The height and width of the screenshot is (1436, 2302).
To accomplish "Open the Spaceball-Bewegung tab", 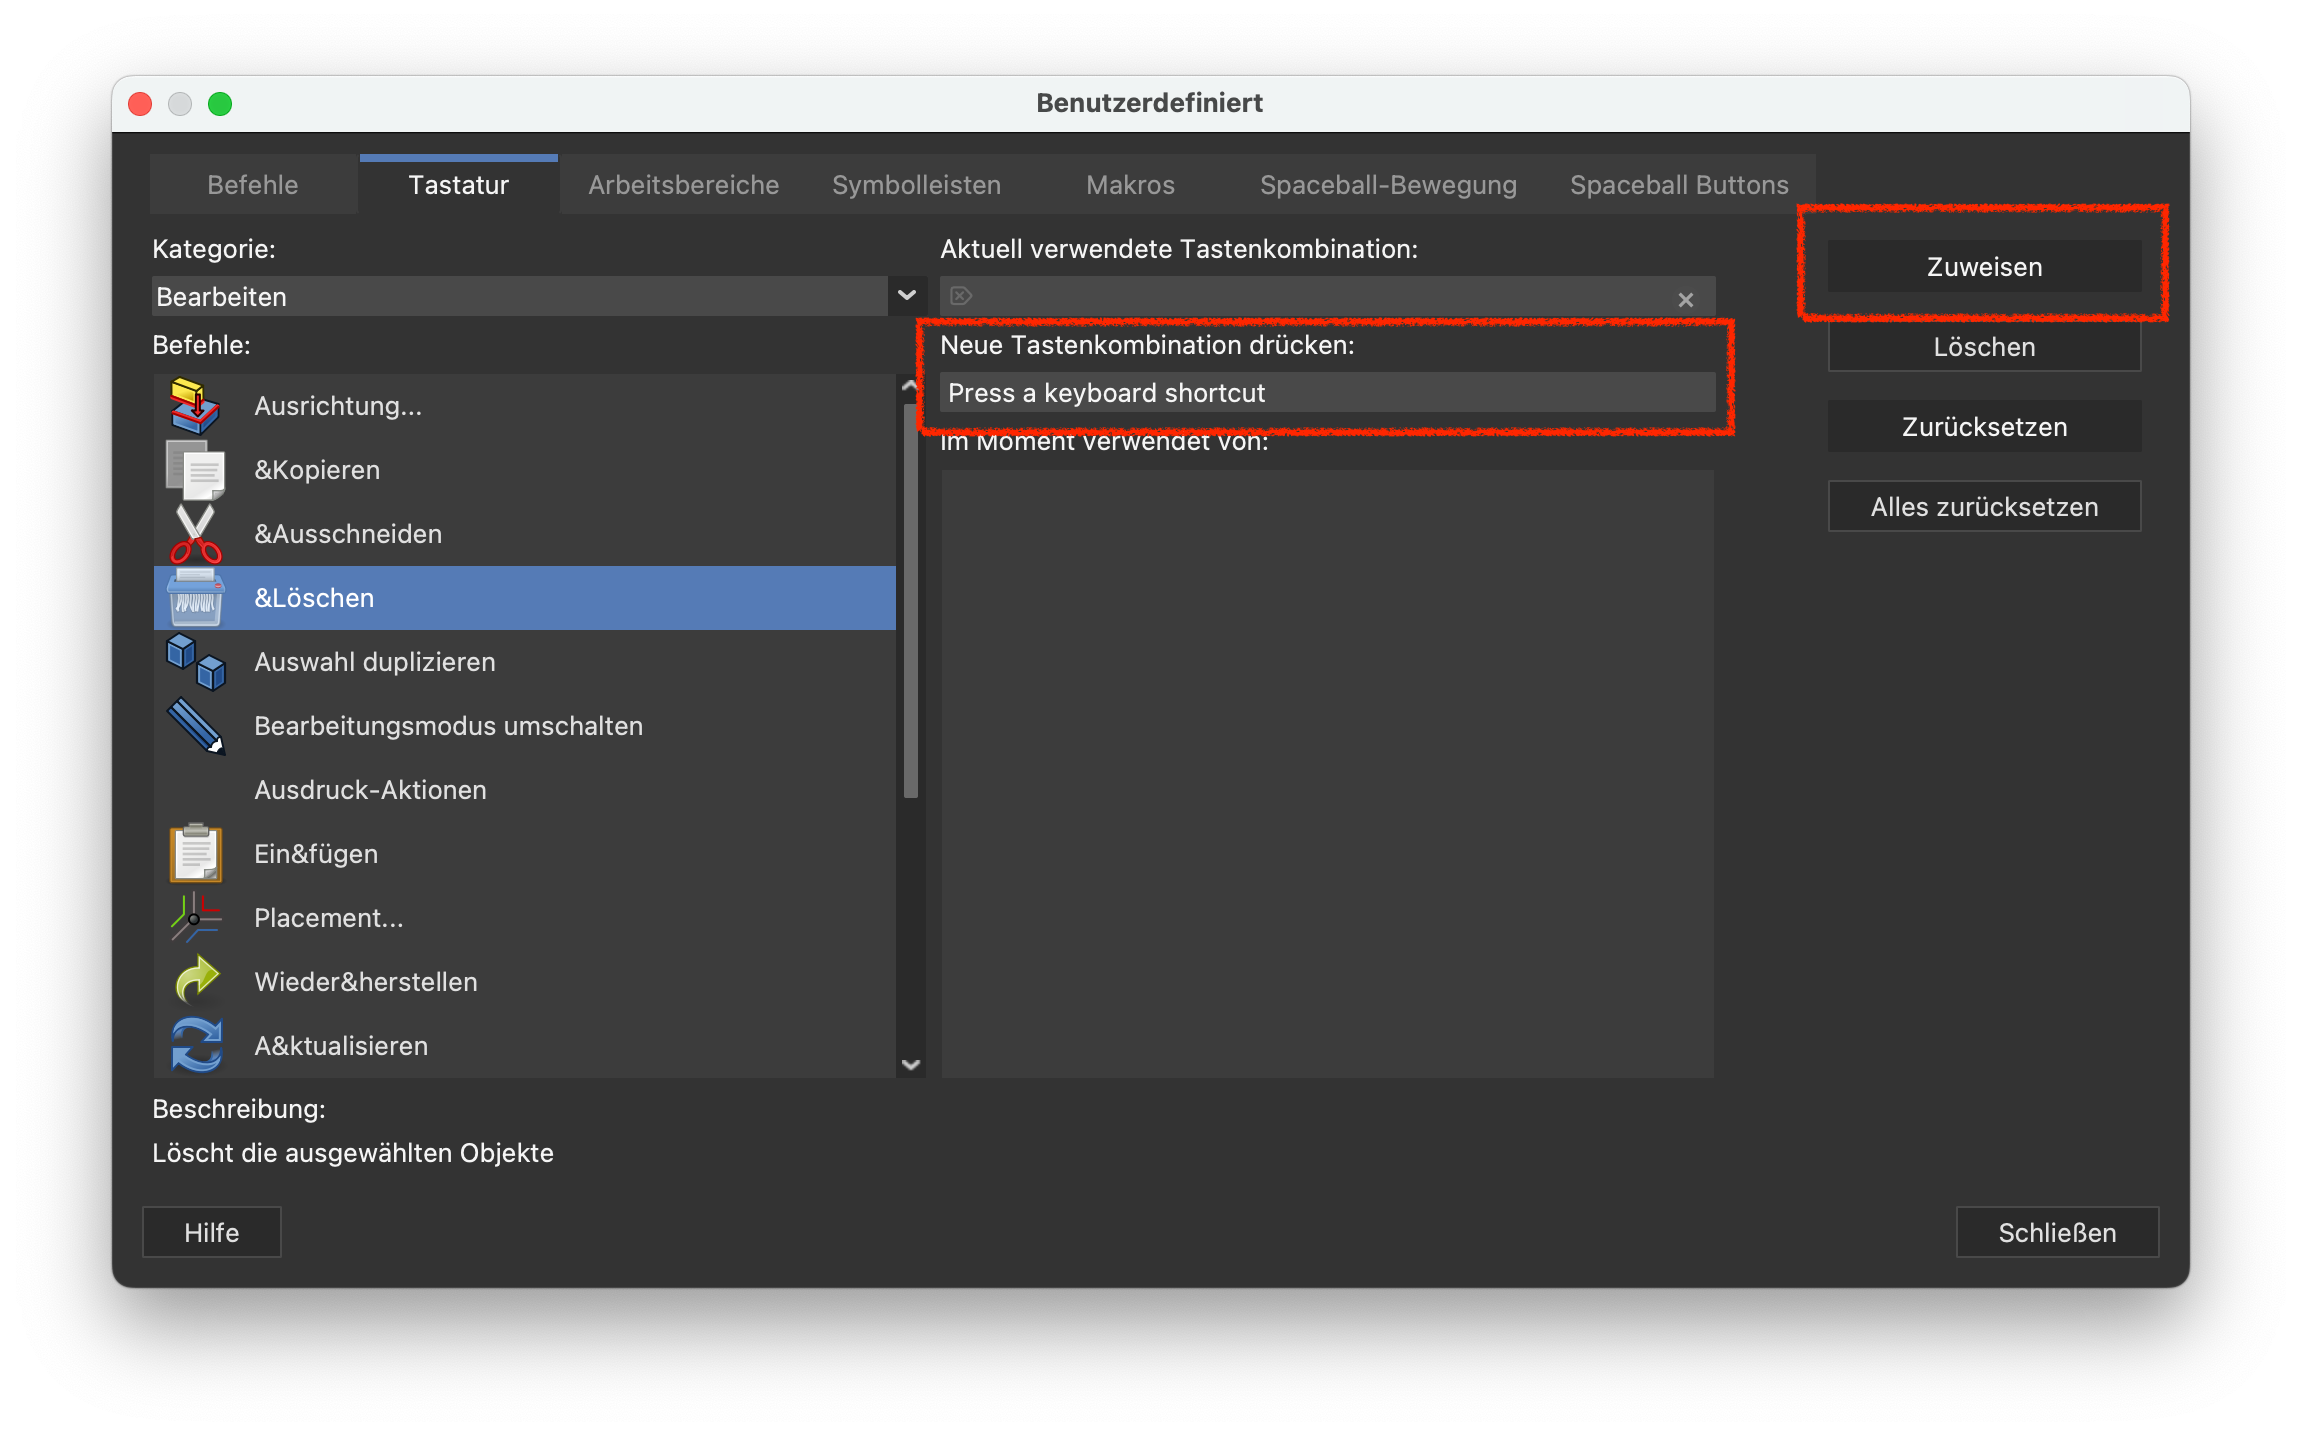I will [1389, 185].
